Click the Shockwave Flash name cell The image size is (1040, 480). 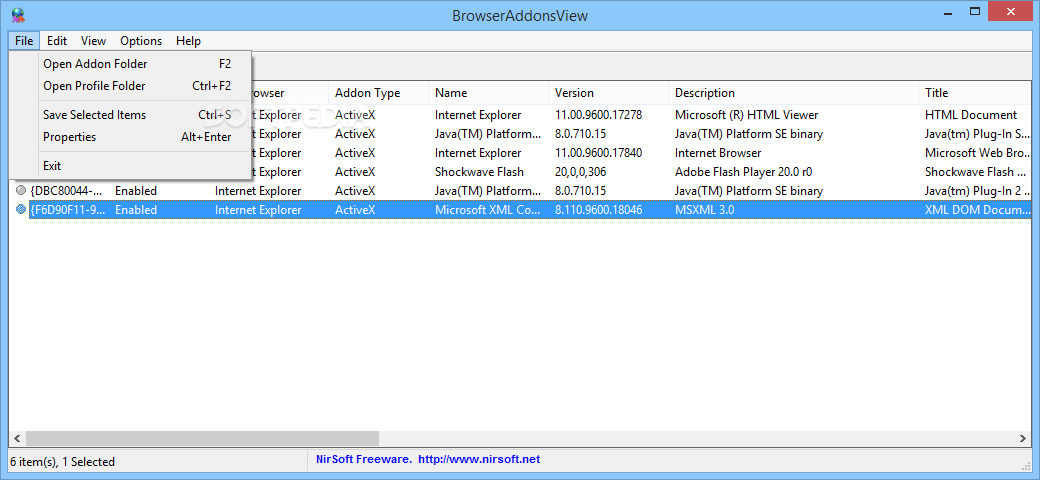(x=480, y=172)
